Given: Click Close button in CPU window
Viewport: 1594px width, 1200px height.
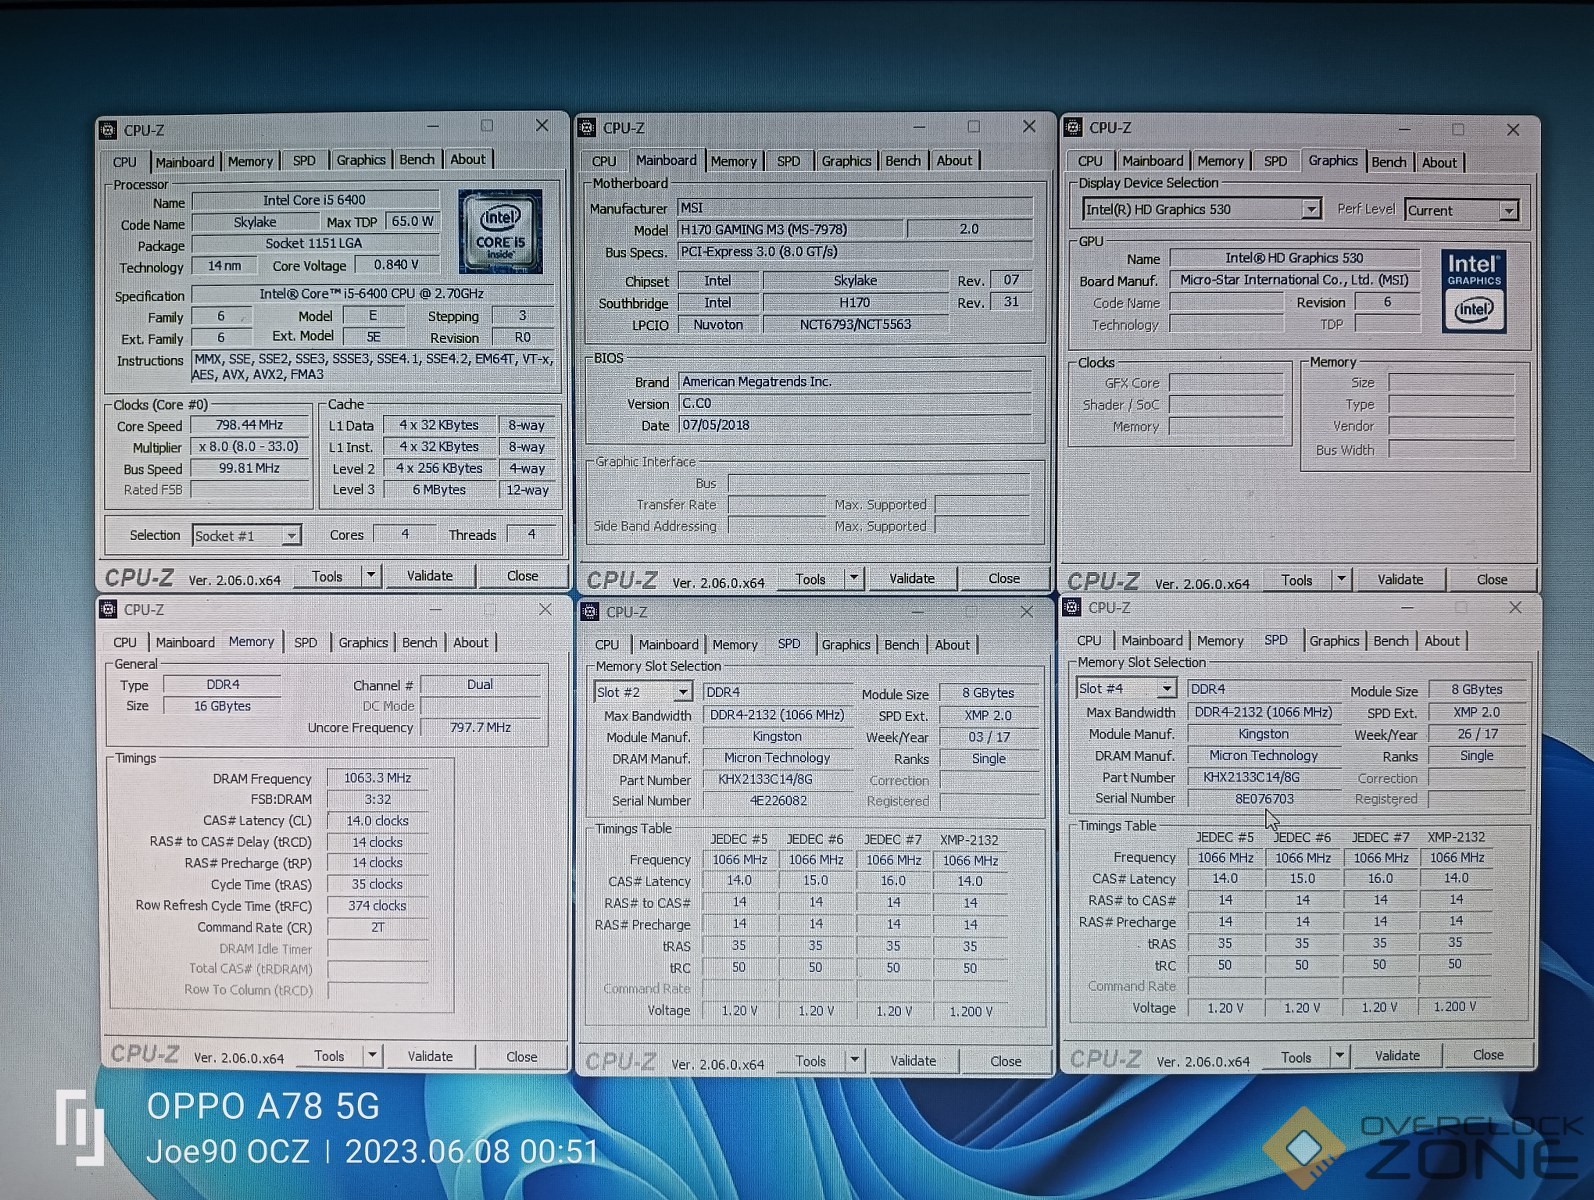Looking at the screenshot, I should pyautogui.click(x=522, y=576).
